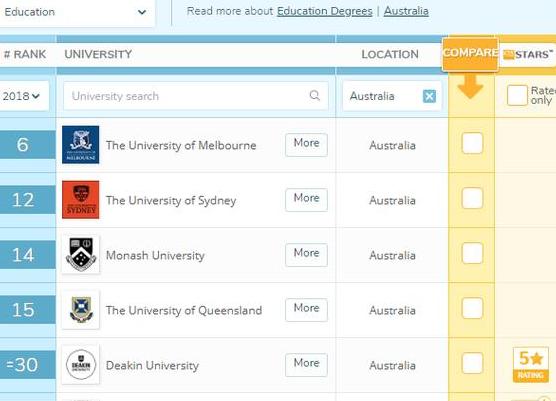The height and width of the screenshot is (401, 556).
Task: Click rank number 6 cell
Action: coord(28,145)
